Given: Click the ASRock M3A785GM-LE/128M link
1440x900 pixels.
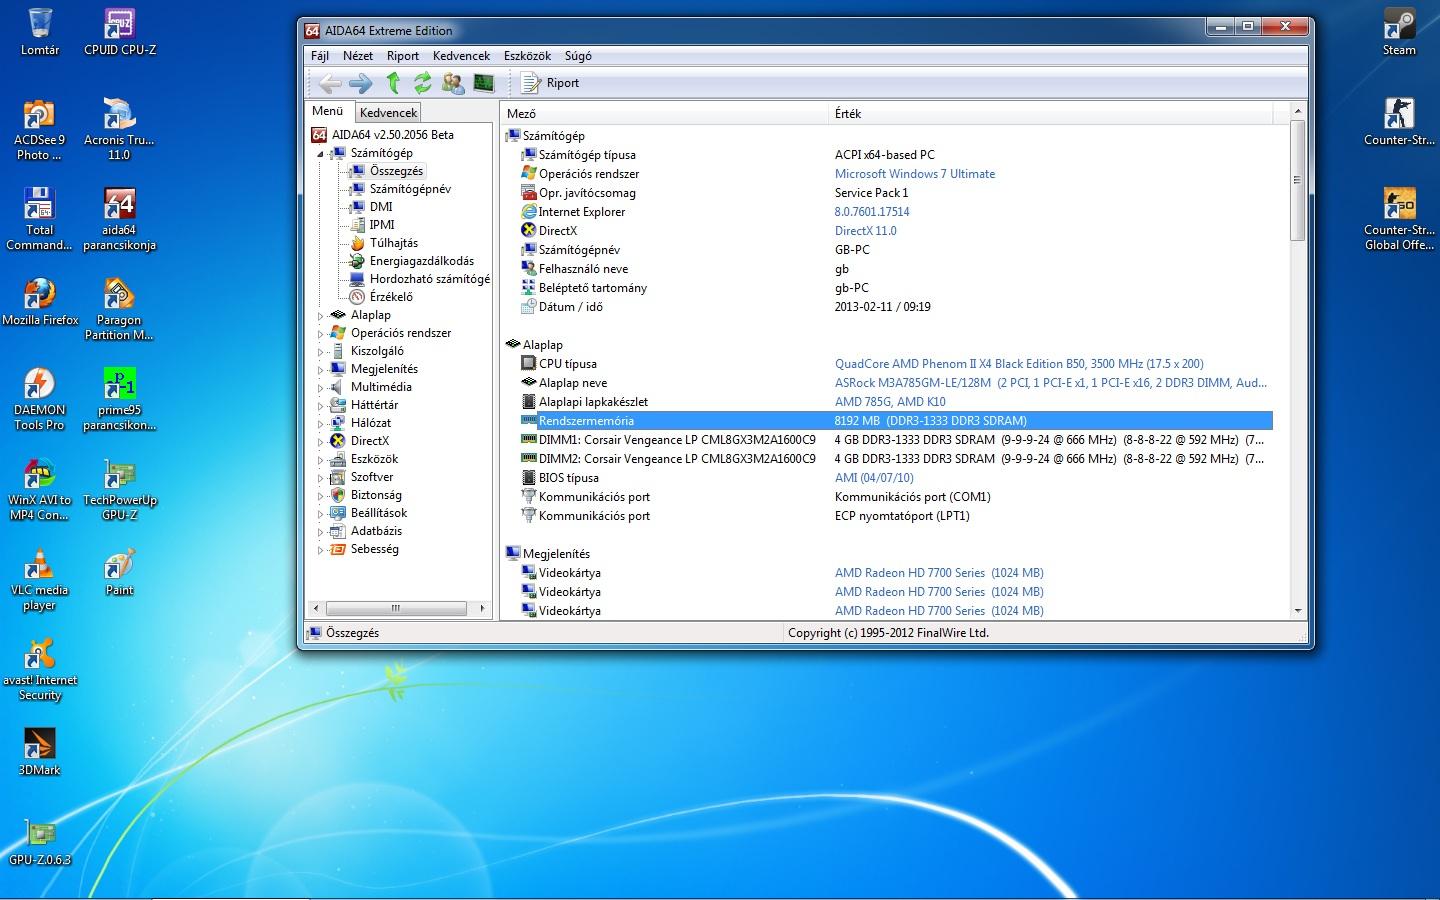Looking at the screenshot, I should [1051, 383].
